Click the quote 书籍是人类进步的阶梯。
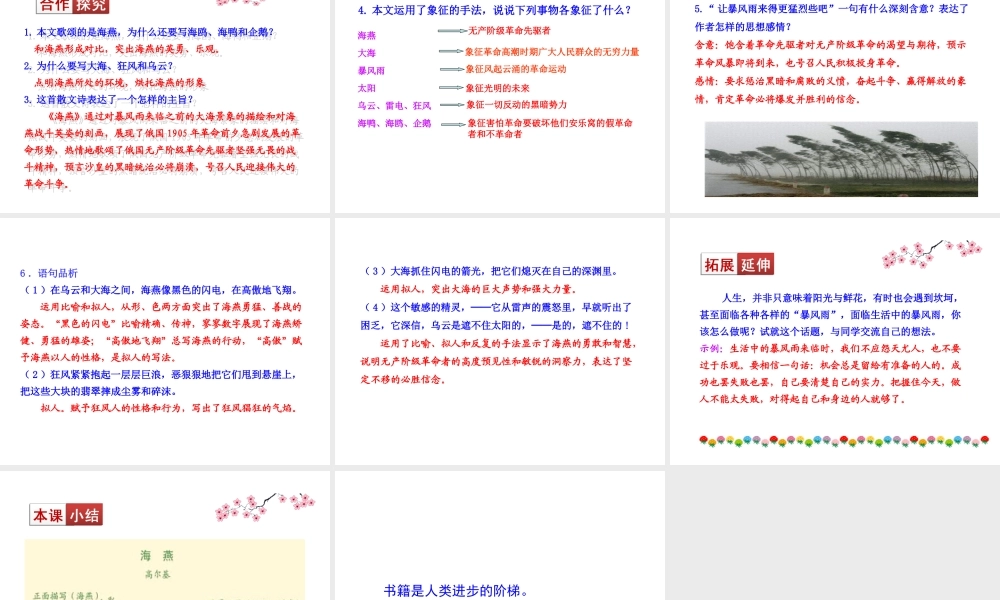 coord(456,591)
